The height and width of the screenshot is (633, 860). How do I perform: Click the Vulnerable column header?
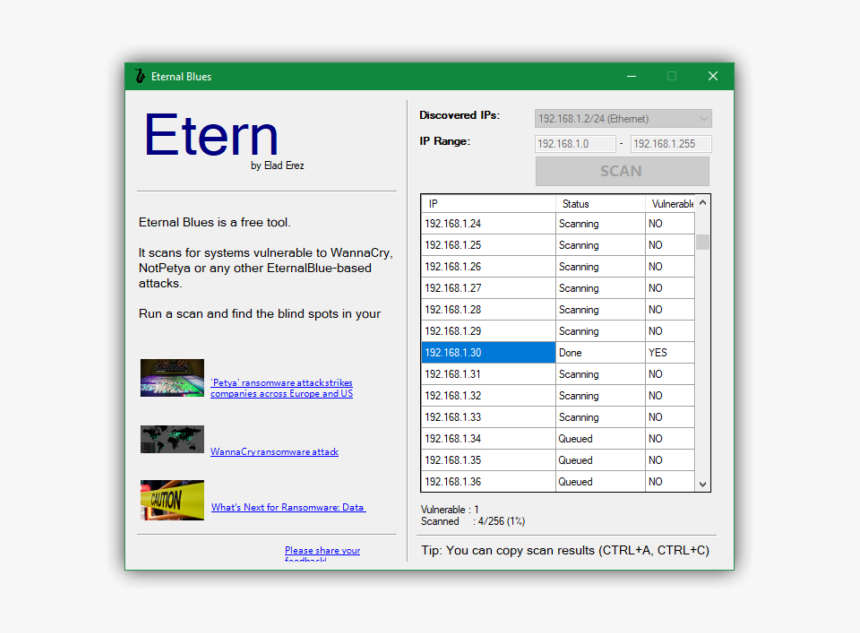click(x=670, y=204)
